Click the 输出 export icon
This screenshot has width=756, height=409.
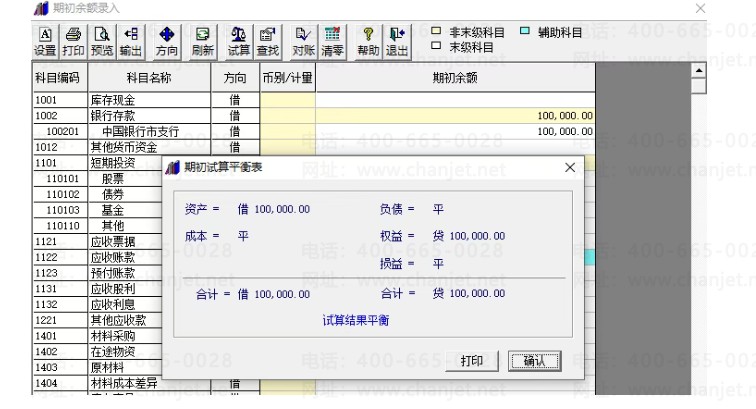pos(131,42)
